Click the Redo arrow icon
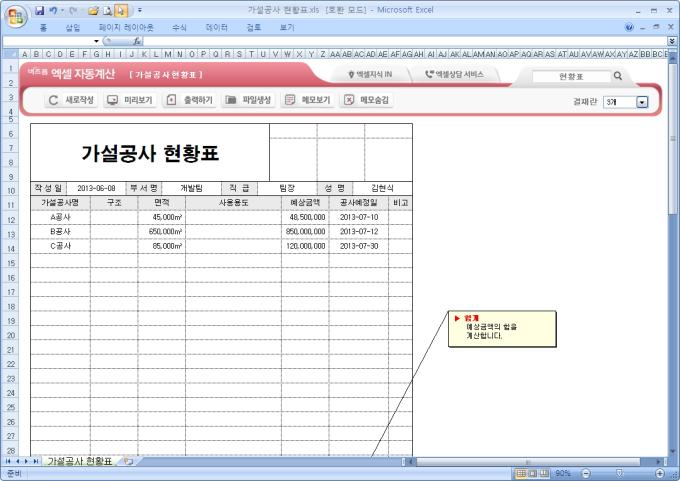Screen dimensions: 680x481 [x=73, y=10]
